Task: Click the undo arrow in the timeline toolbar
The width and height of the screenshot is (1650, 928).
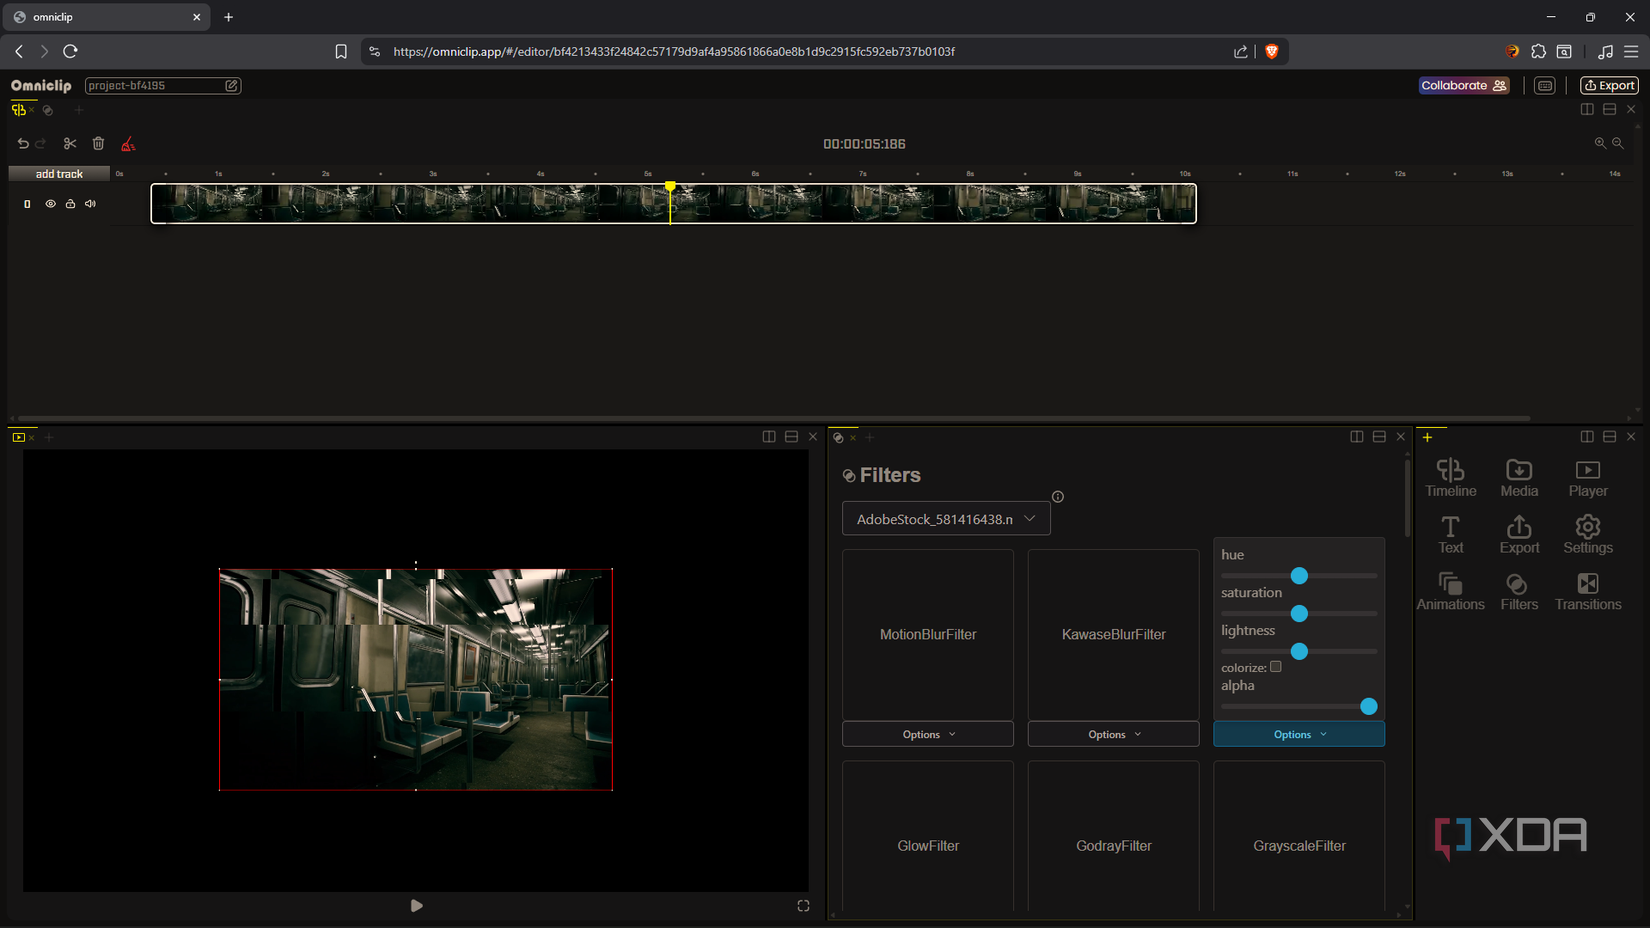Action: (23, 143)
